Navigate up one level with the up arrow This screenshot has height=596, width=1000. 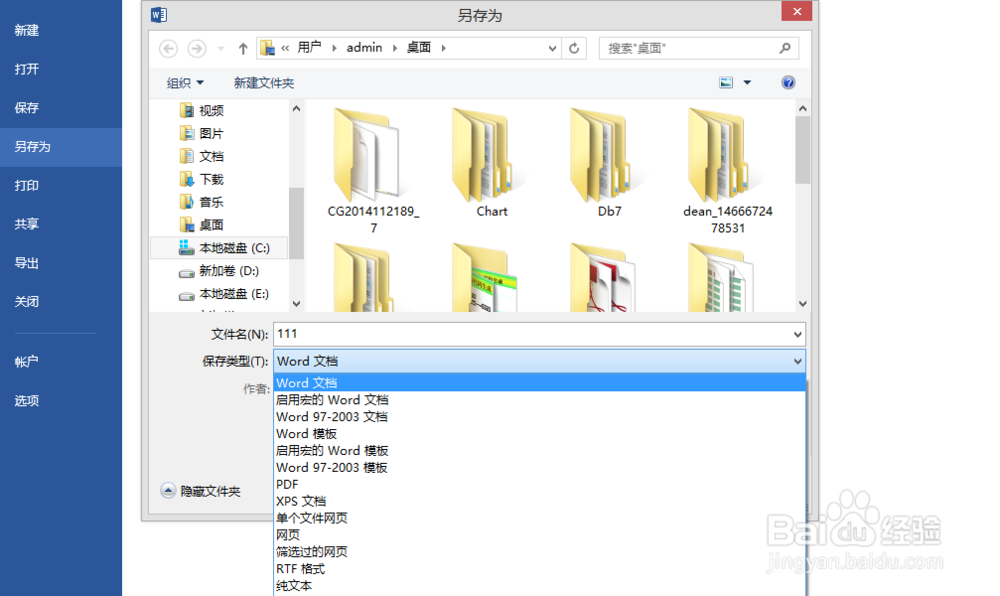pyautogui.click(x=243, y=47)
